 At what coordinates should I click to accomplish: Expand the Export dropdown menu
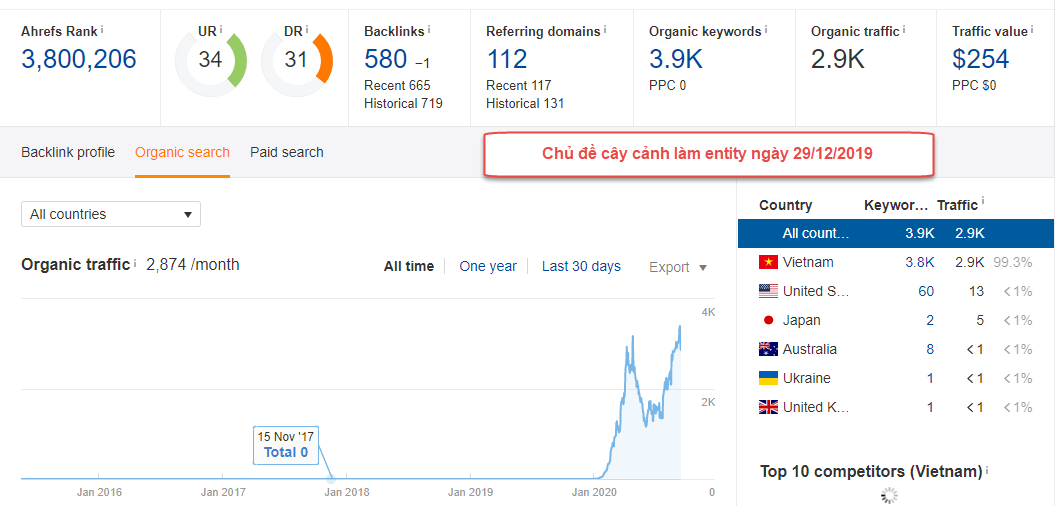click(x=678, y=267)
